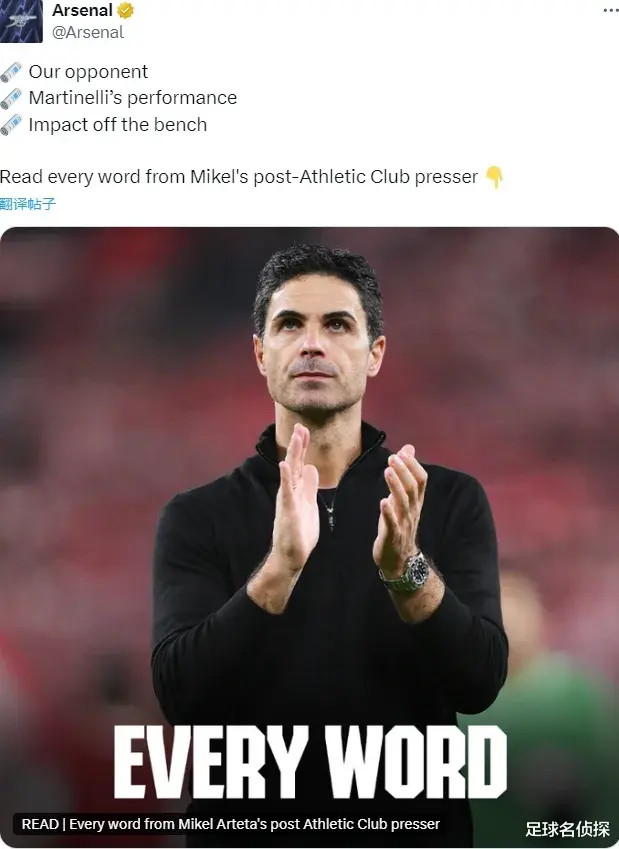Click the pointing-down hand emoji
Viewport: 619px width, 849px height.
coord(494,177)
